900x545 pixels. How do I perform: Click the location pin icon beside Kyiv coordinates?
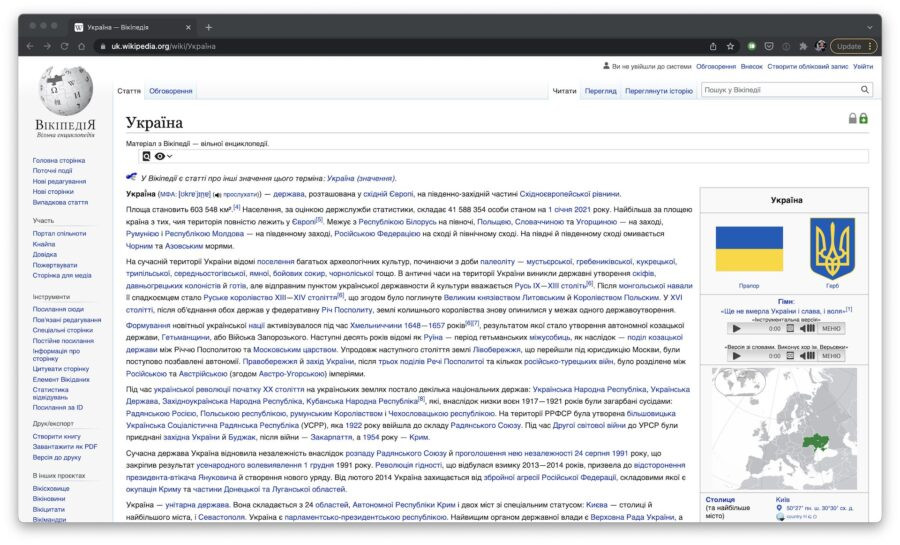(779, 508)
